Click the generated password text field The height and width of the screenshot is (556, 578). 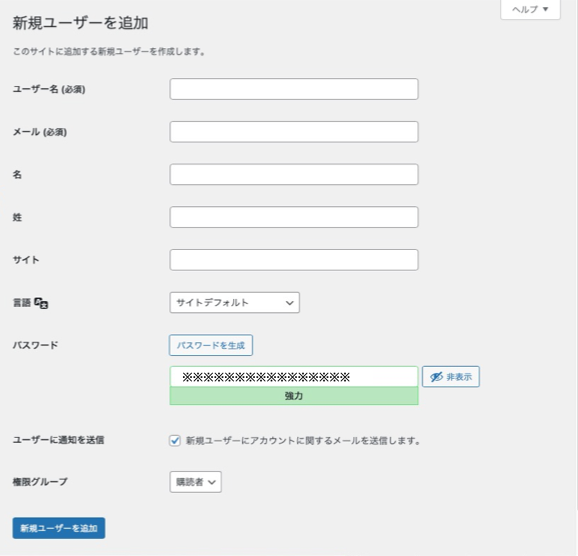[x=294, y=376]
